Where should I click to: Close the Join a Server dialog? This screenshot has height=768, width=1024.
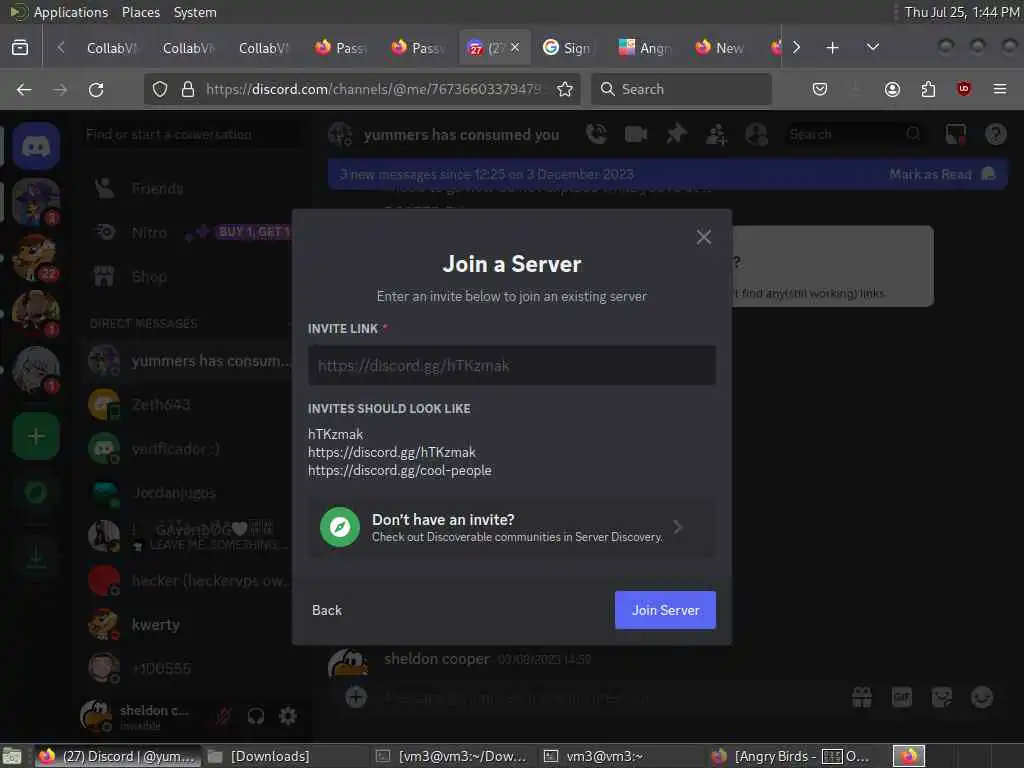tap(703, 237)
